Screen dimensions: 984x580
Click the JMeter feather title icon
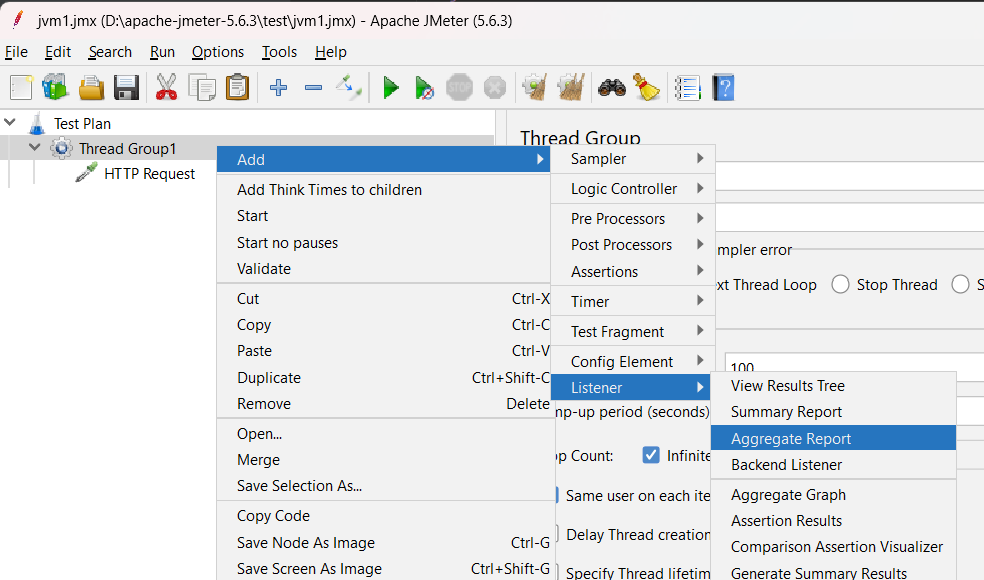pyautogui.click(x=18, y=20)
